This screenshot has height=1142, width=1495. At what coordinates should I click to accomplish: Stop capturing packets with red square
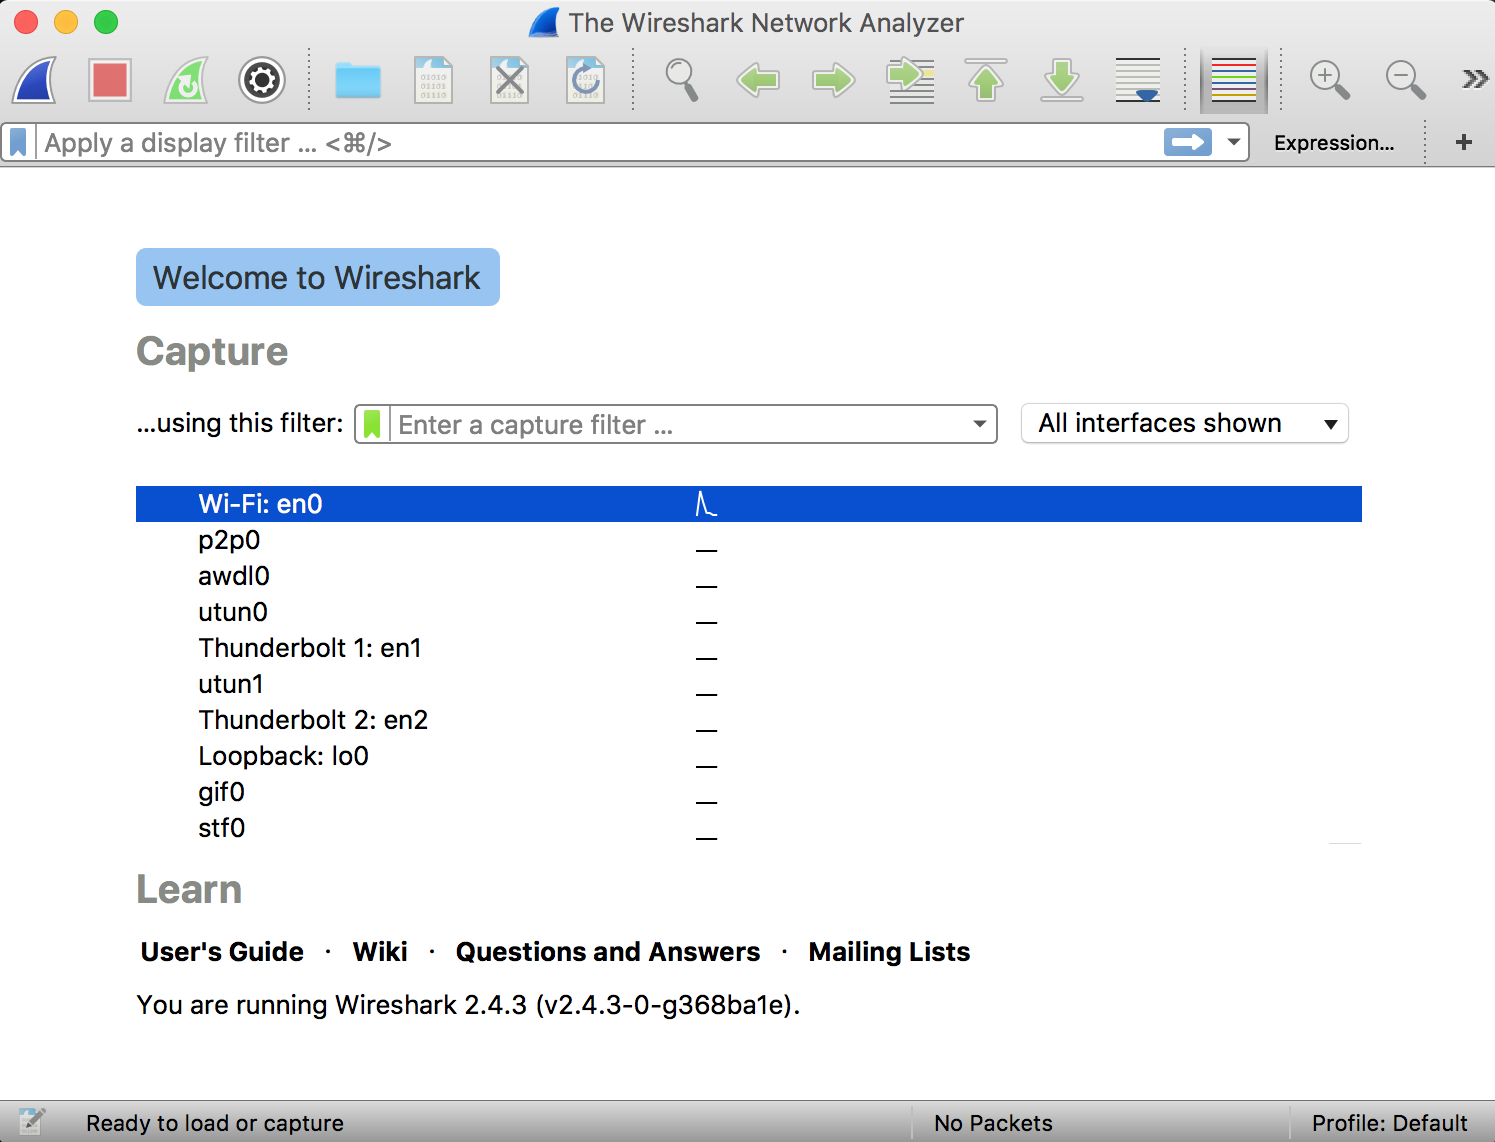(x=110, y=80)
